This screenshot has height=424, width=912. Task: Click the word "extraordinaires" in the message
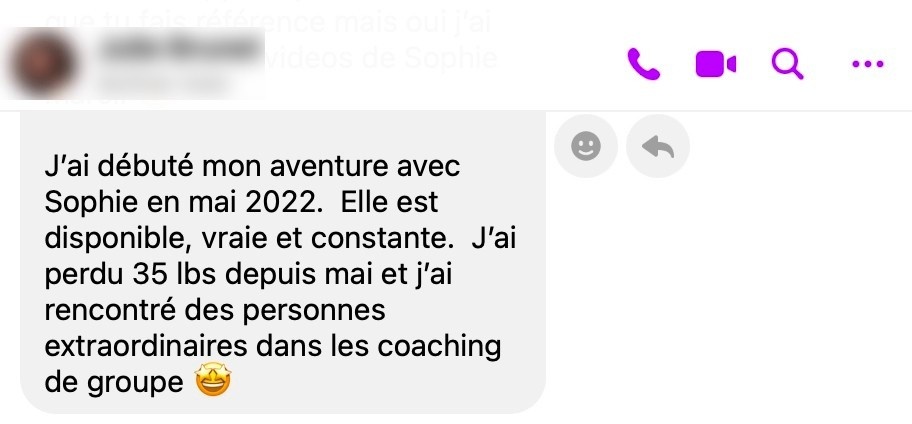(x=146, y=347)
